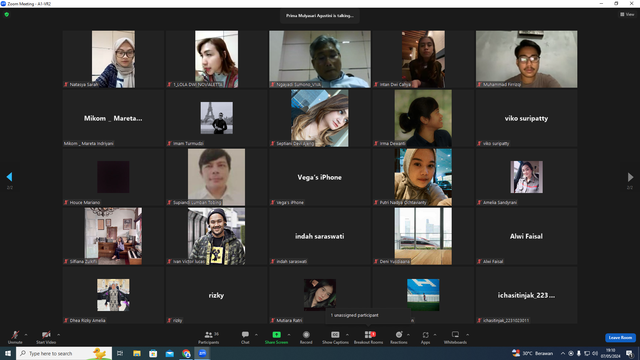This screenshot has height=360, width=640.
Task: Select the Alwi Faisal tile
Action: [527, 236]
